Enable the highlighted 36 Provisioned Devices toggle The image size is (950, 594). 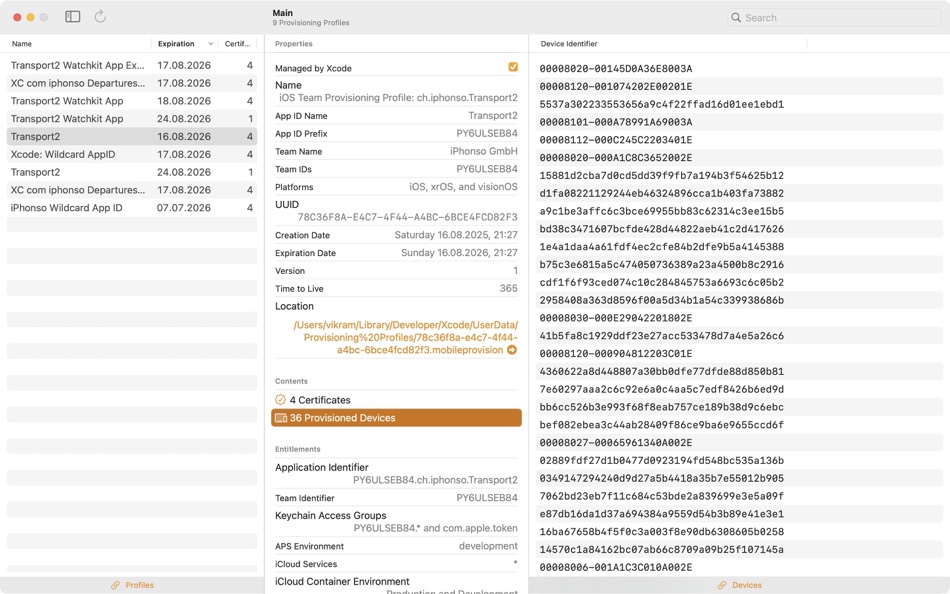click(396, 417)
